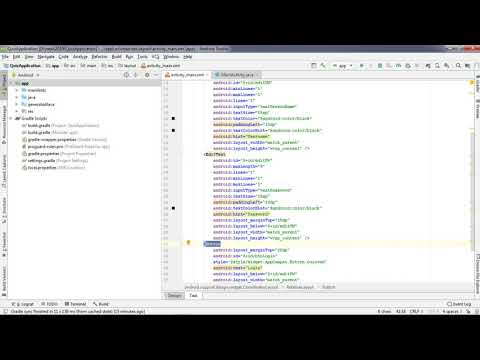Open the View menu

tap(29, 57)
